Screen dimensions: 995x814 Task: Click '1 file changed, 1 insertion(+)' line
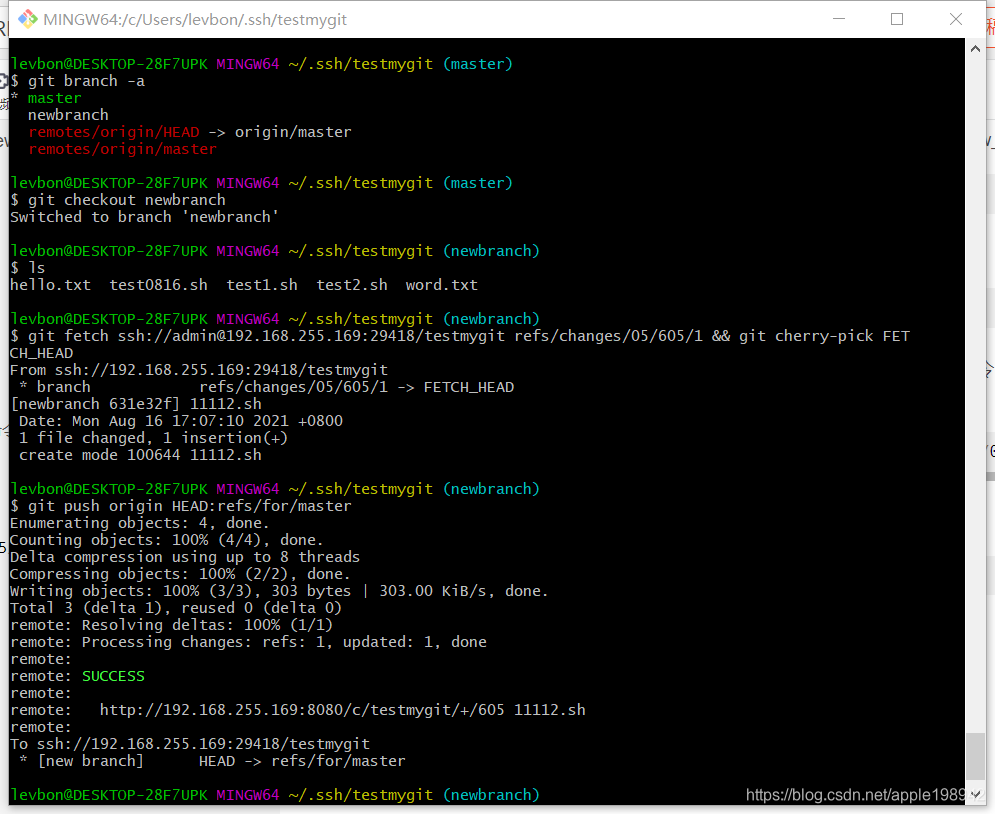coord(153,438)
